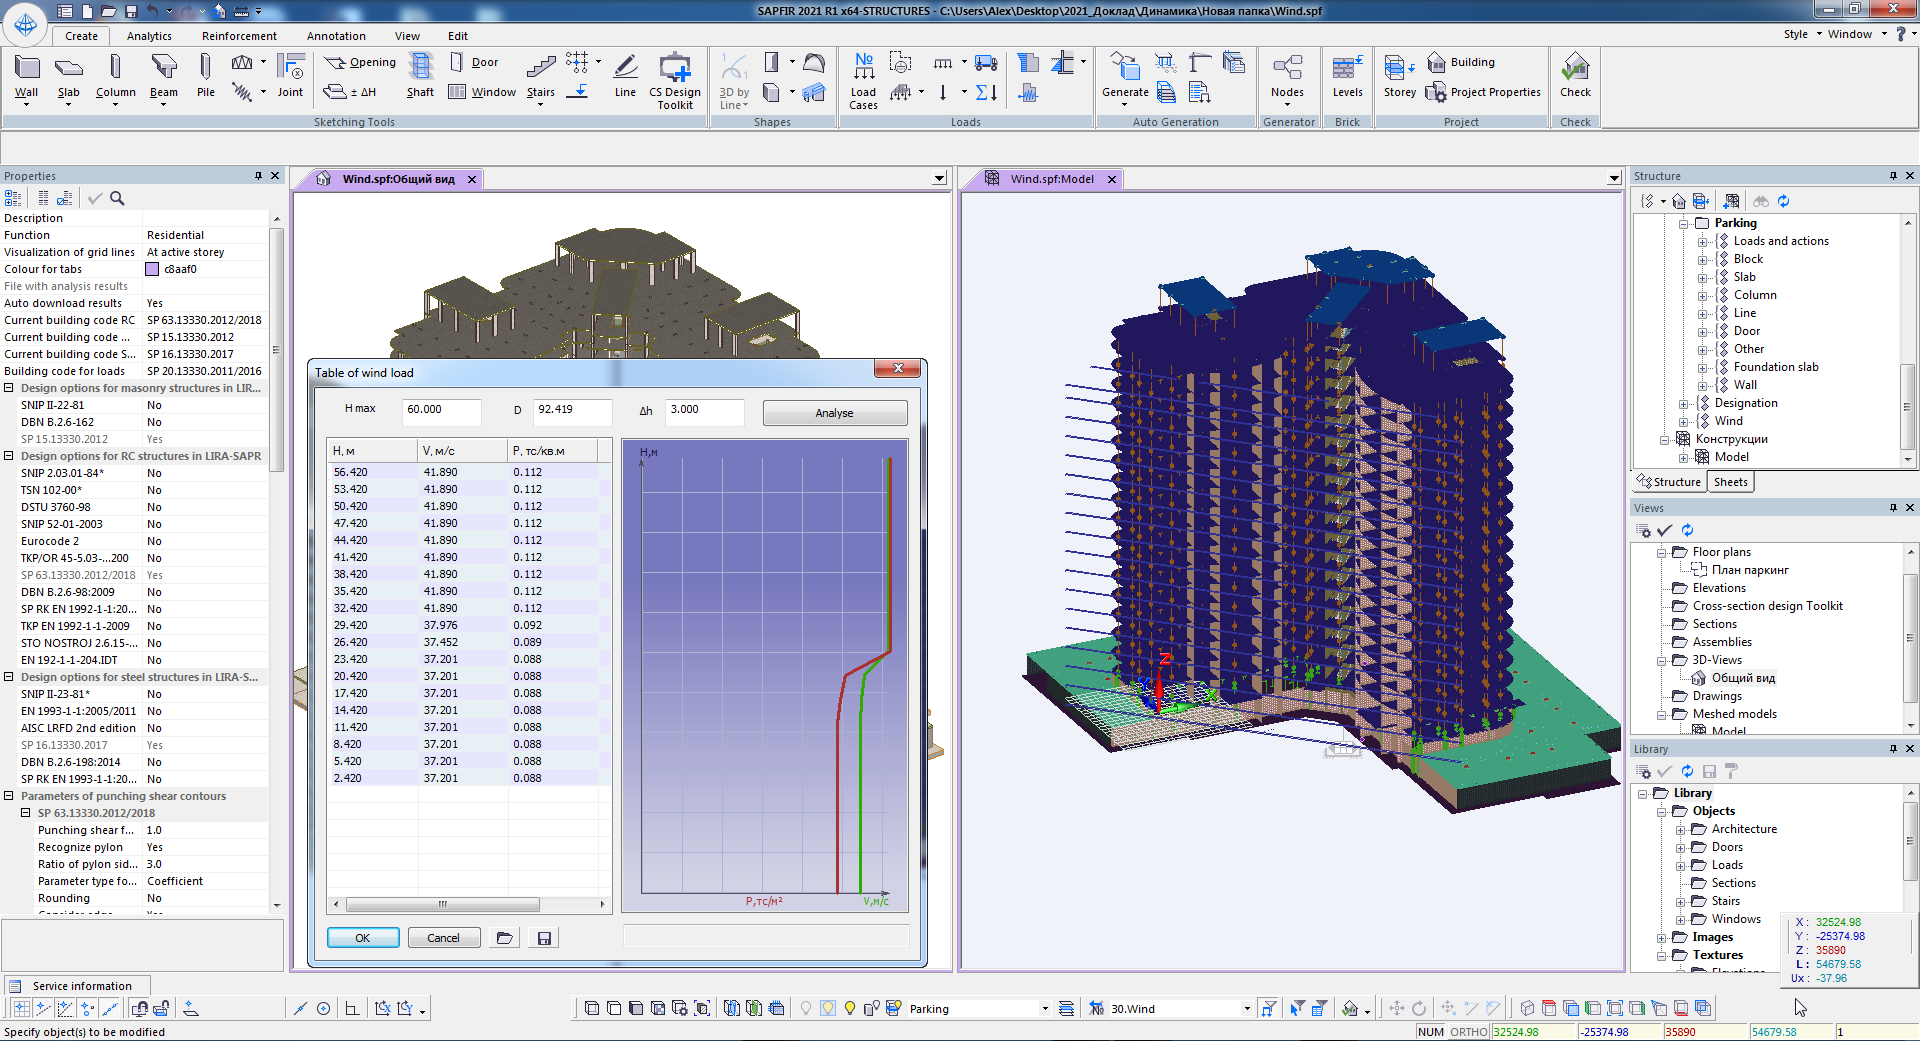This screenshot has height=1041, width=1920.
Task: Switch to the Analytics ribbon tab
Action: [x=149, y=36]
